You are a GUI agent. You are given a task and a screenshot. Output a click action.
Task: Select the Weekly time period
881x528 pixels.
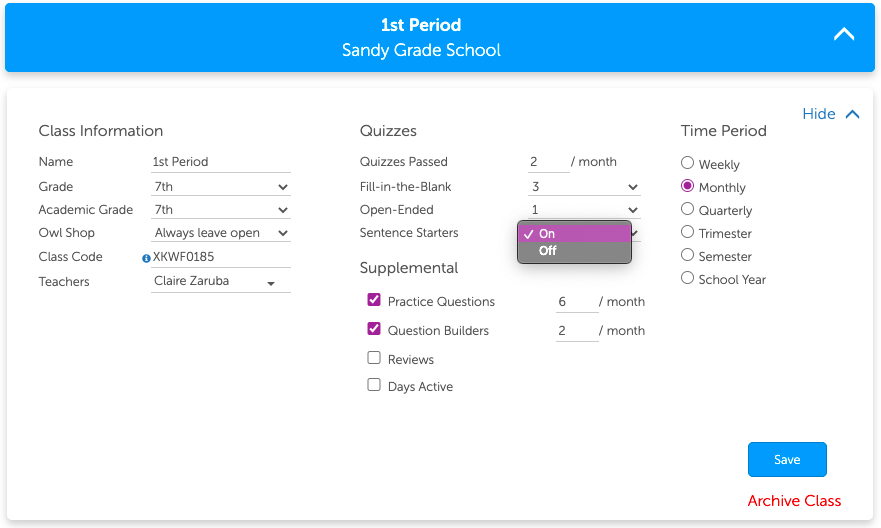coord(687,163)
